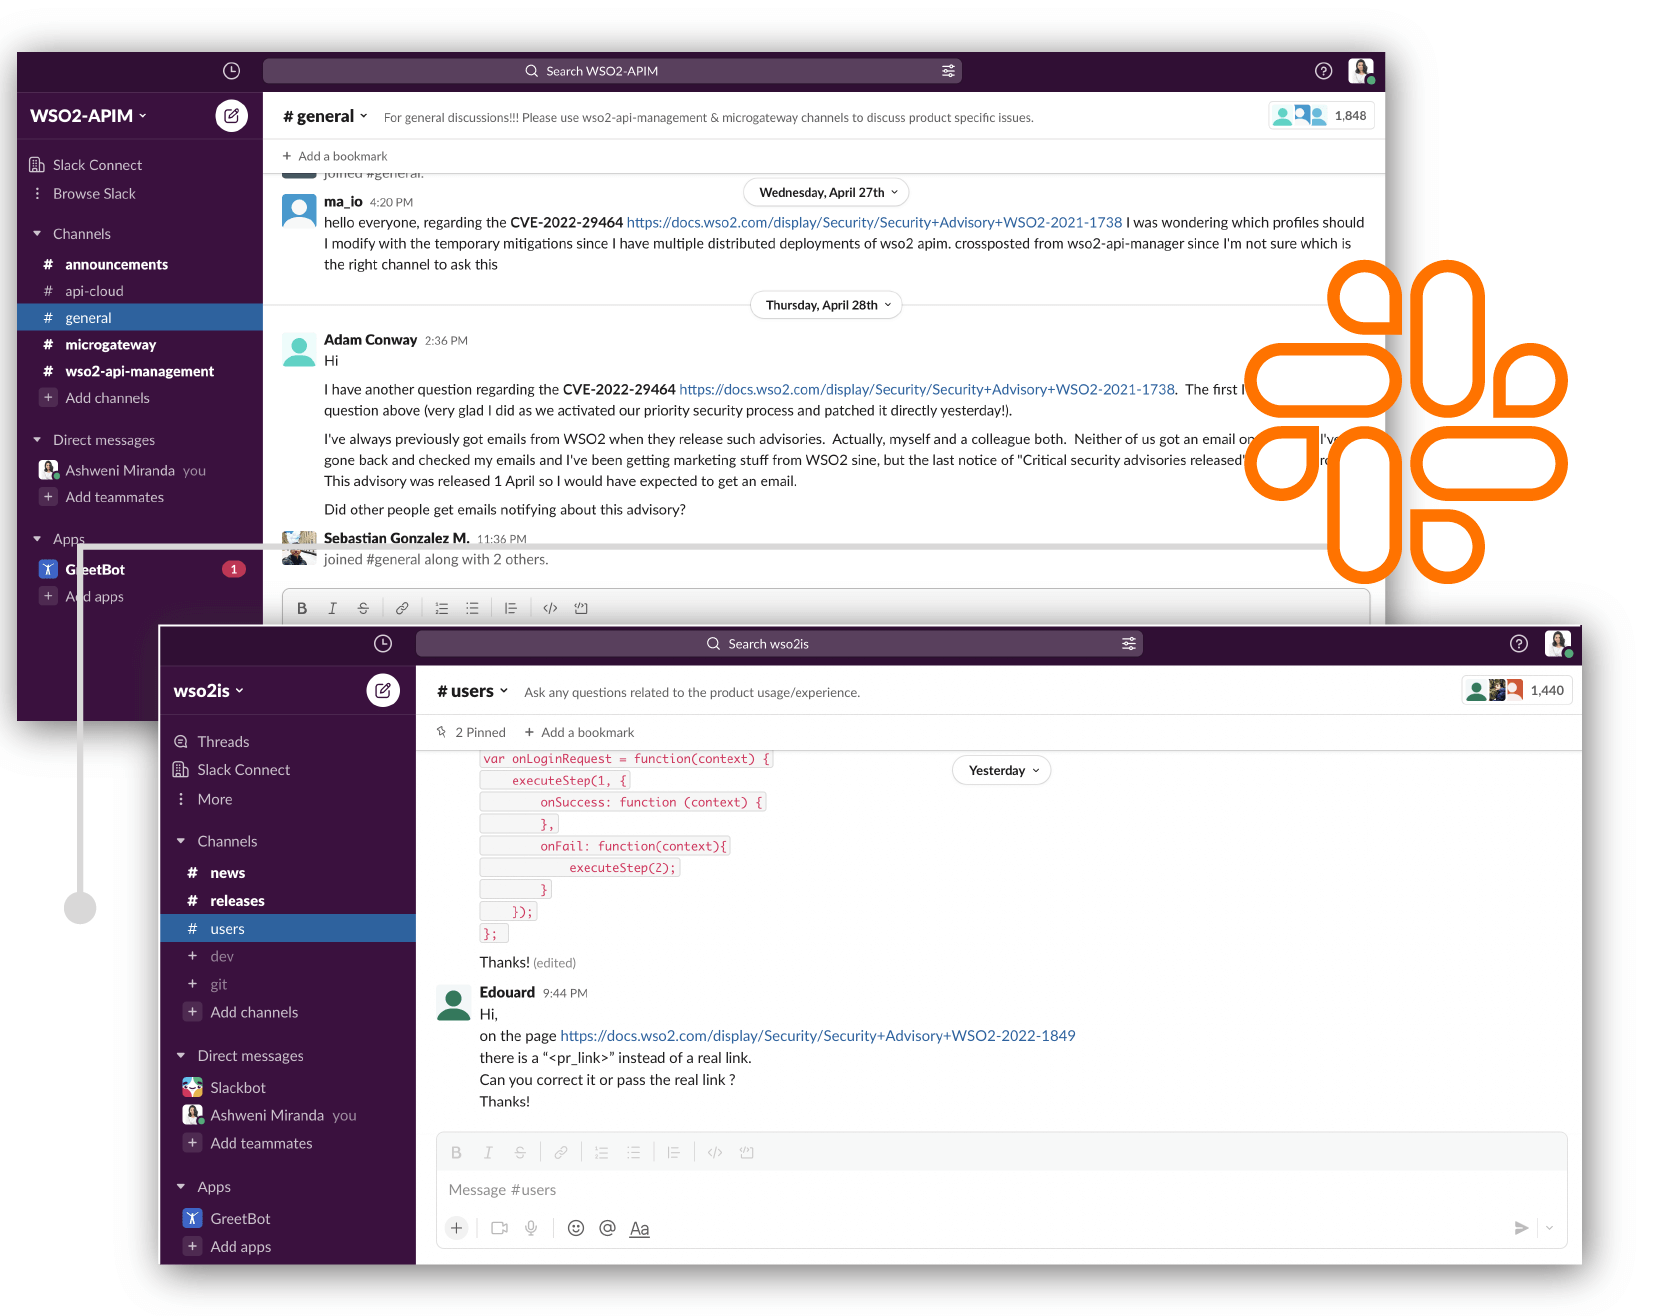
Task: Collapse Direct messages section in wso2is sidebar
Action: pos(181,1056)
